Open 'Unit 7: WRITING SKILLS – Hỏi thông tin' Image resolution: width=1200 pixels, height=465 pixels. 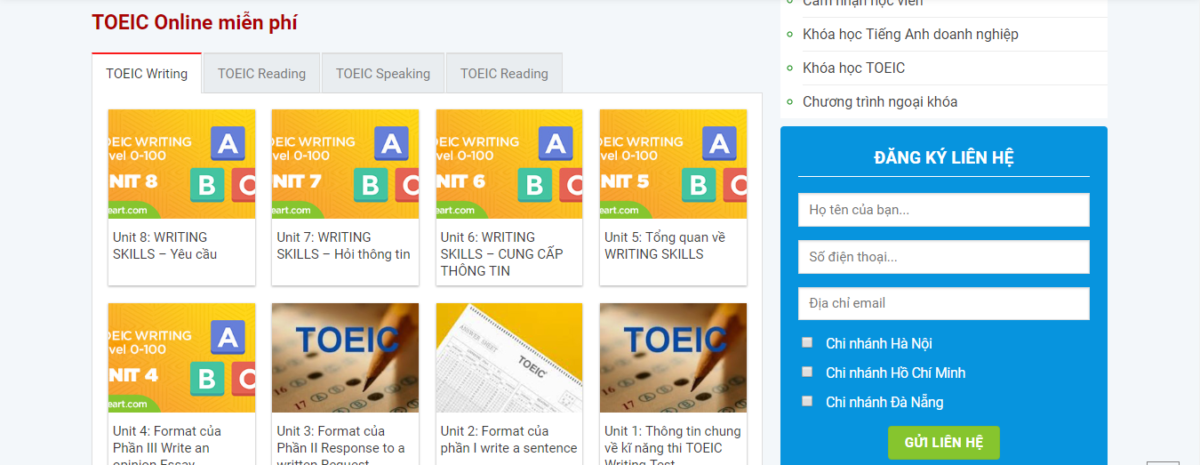343,245
